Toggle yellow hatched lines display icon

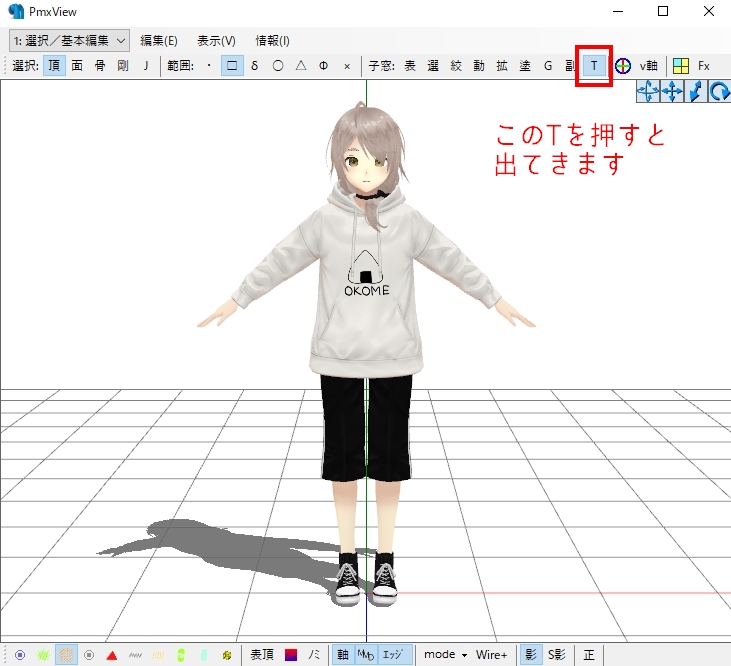tap(158, 655)
